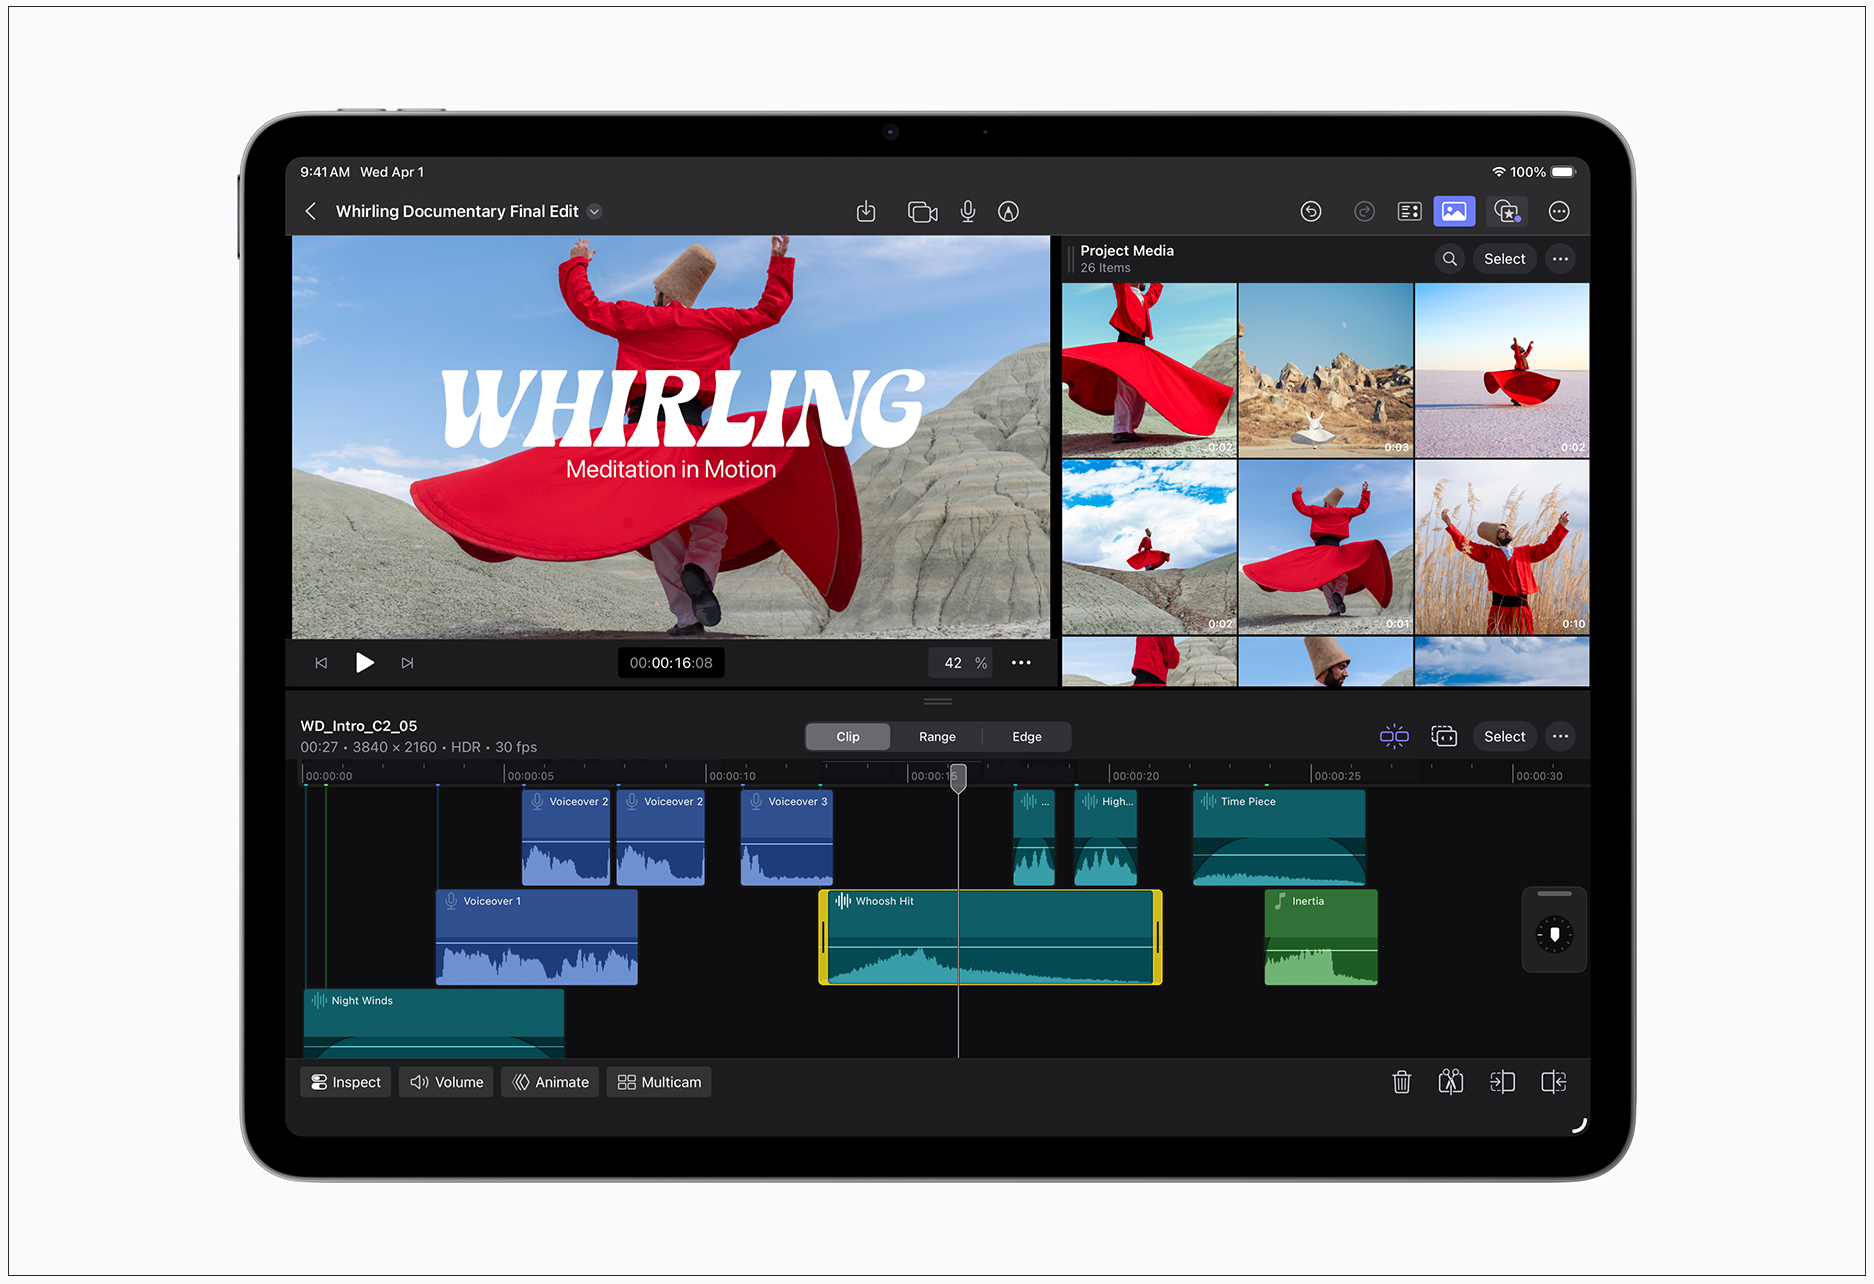Image resolution: width=1874 pixels, height=1284 pixels.
Task: Click the undo arrow icon
Action: click(1310, 212)
